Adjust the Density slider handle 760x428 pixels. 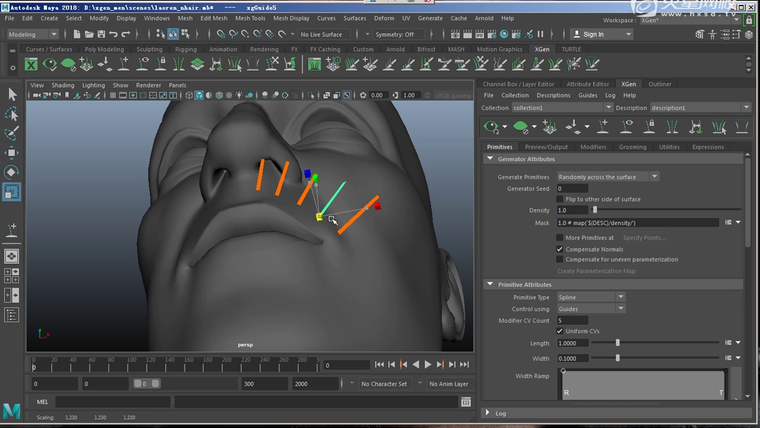[595, 210]
